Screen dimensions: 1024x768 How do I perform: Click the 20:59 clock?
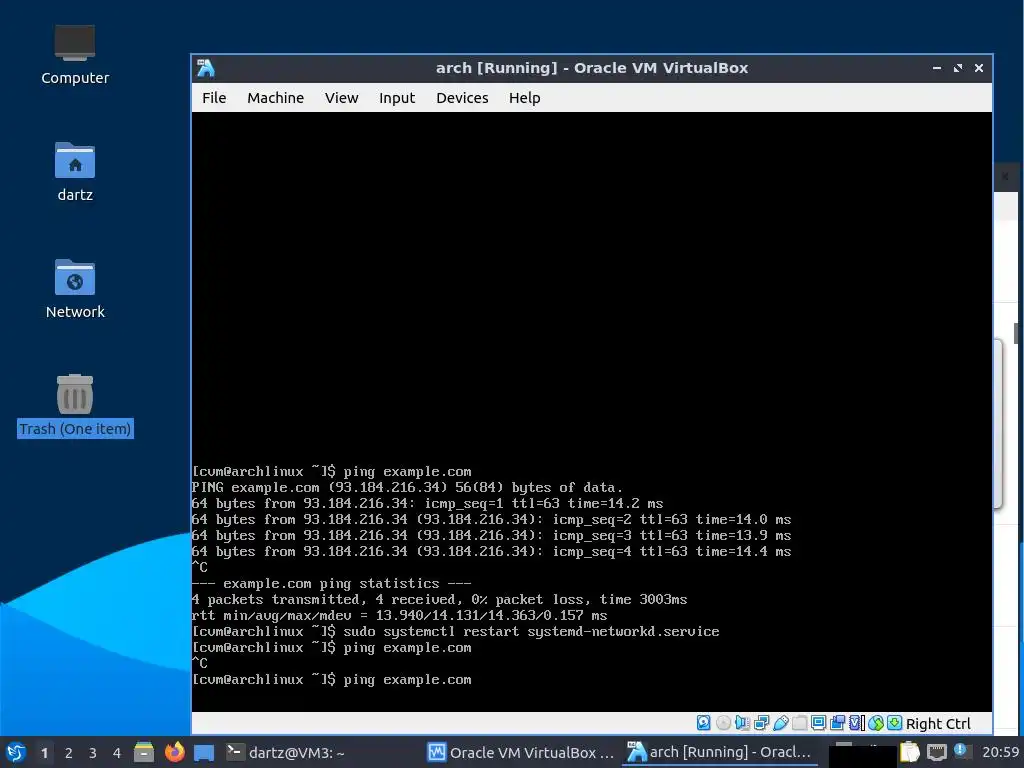[x=1000, y=752]
